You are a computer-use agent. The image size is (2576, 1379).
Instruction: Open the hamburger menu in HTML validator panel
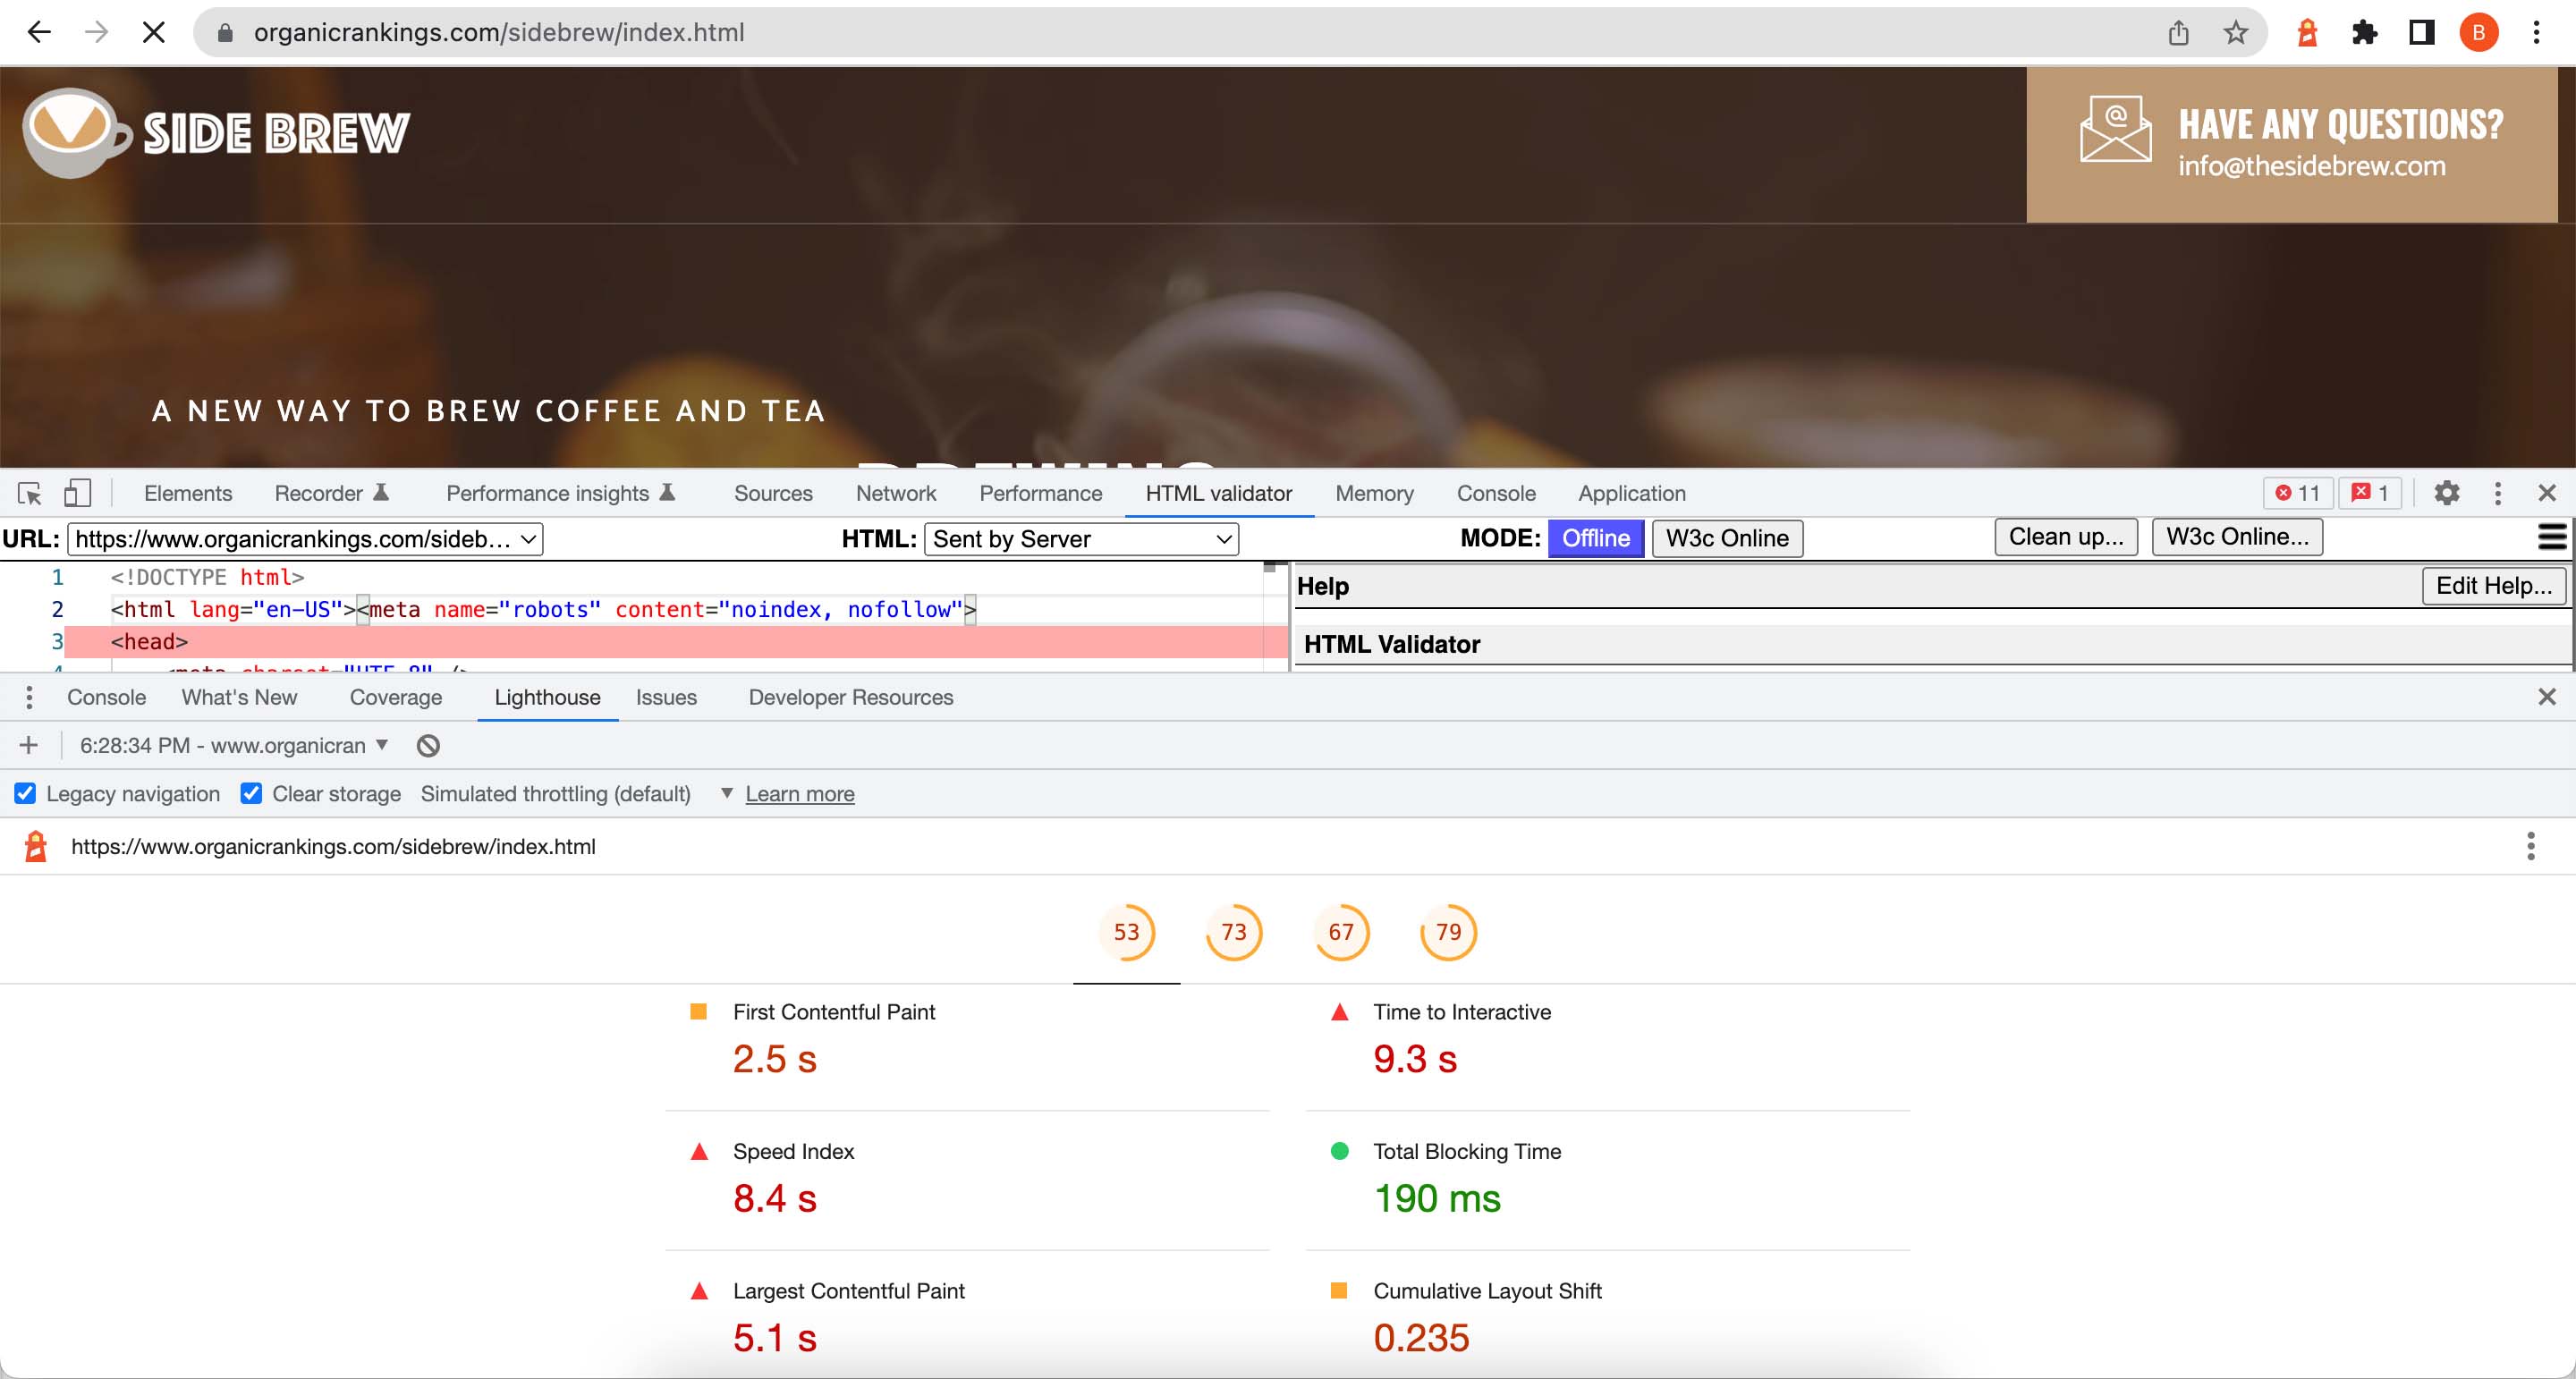click(2551, 537)
